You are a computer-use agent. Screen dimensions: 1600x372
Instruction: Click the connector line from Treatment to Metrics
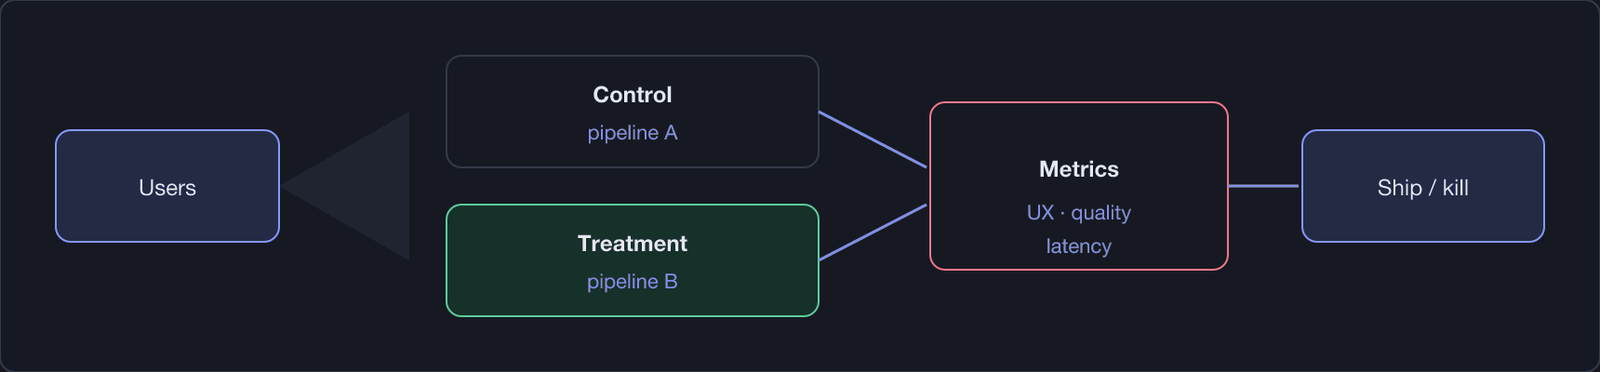(873, 232)
